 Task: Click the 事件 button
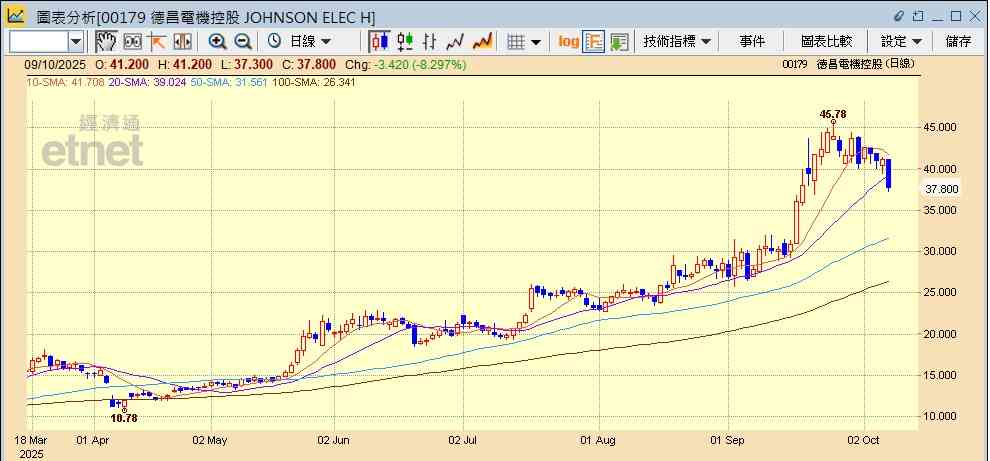point(752,41)
